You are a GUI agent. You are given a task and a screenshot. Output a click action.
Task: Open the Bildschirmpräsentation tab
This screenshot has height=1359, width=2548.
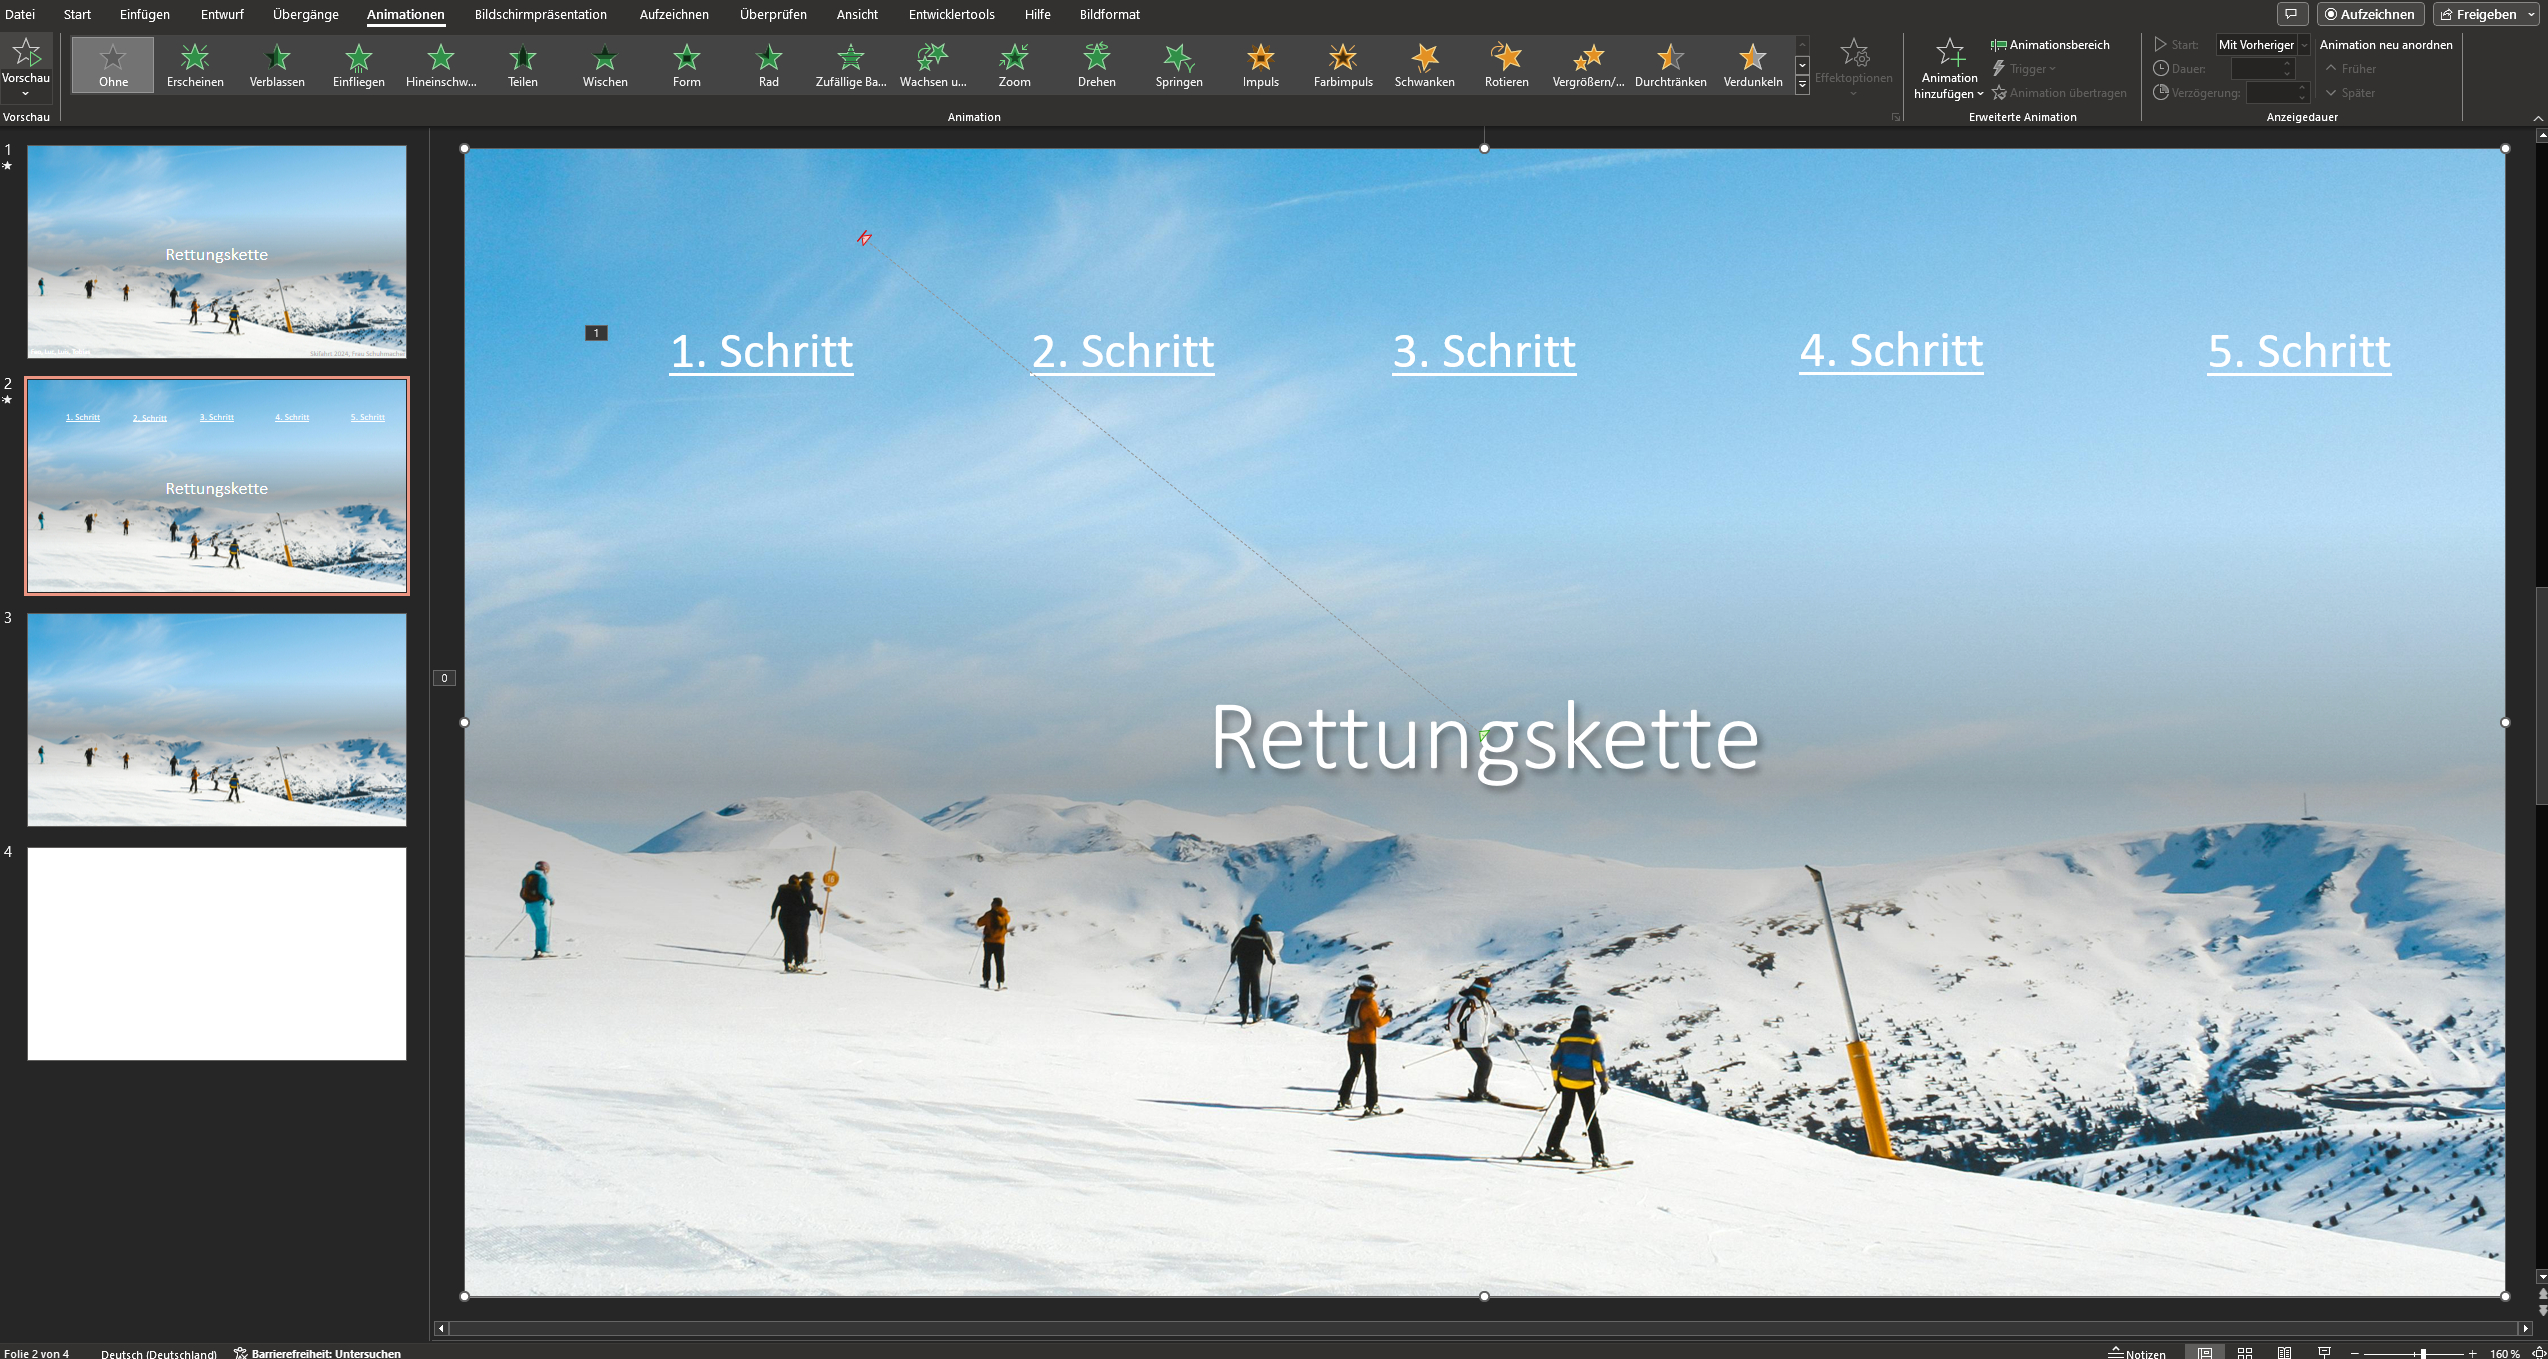point(540,15)
